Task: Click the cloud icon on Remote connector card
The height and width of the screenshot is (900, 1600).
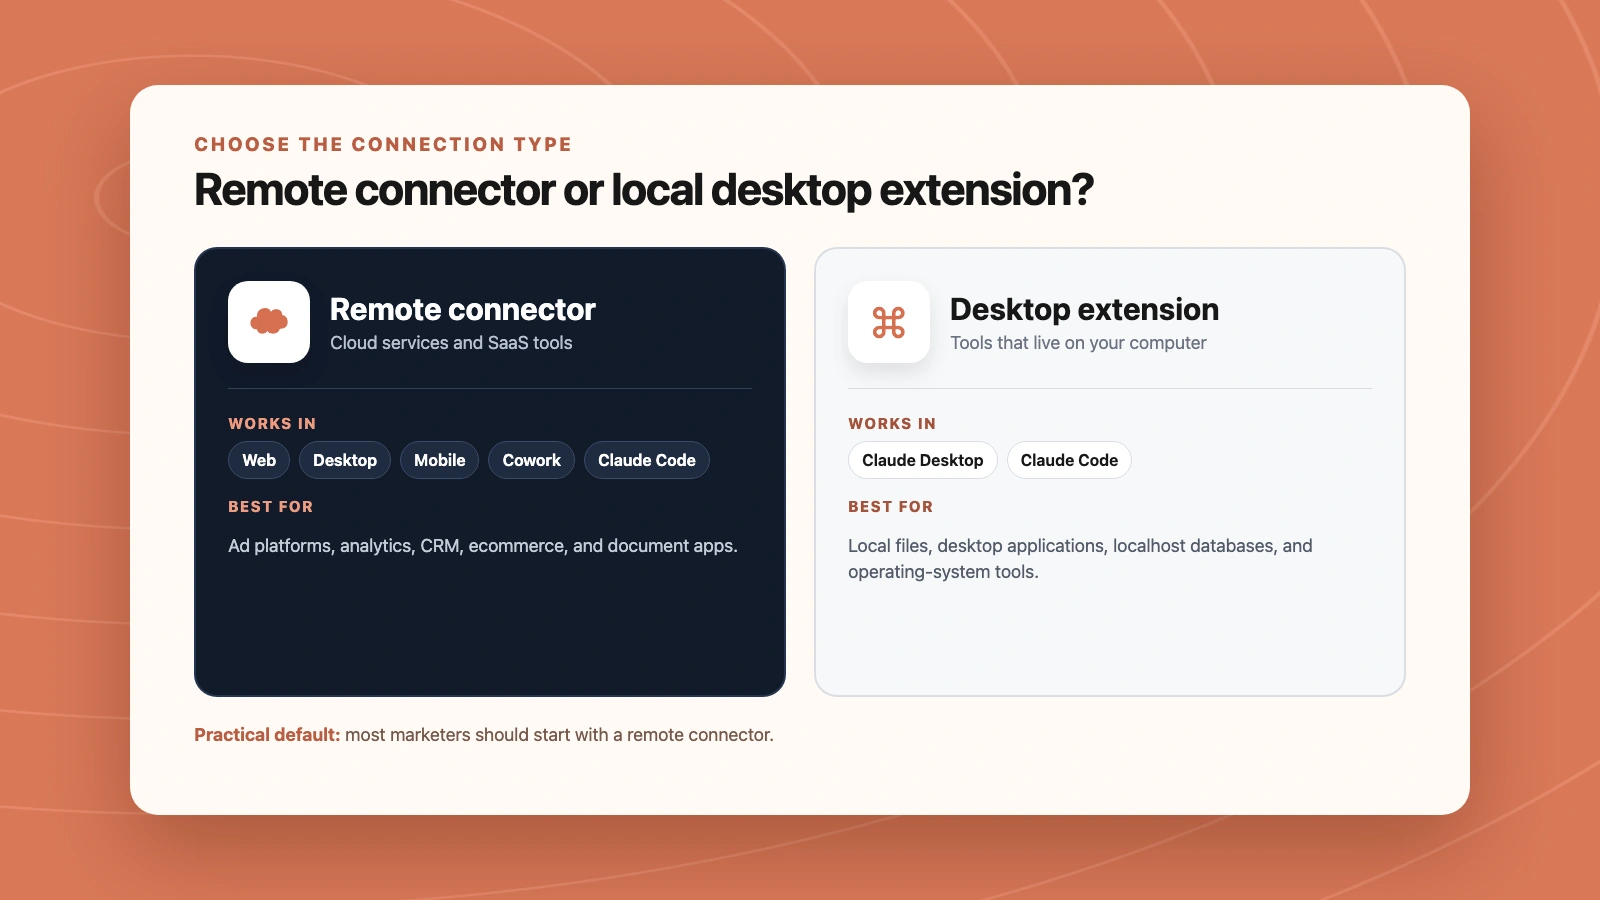Action: pyautogui.click(x=269, y=322)
